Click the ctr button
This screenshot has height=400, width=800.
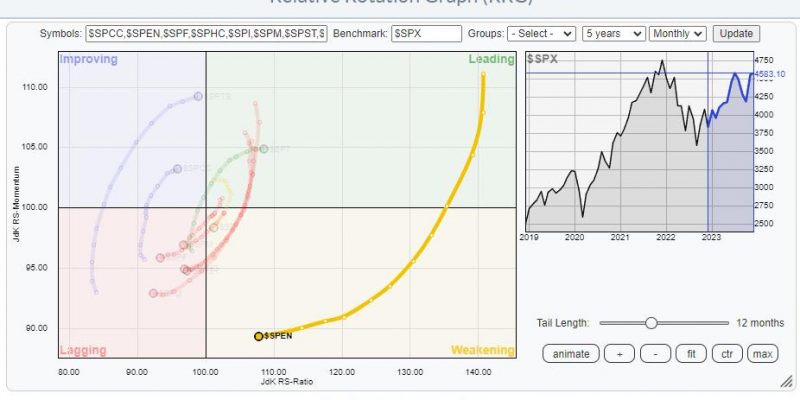[x=727, y=354]
